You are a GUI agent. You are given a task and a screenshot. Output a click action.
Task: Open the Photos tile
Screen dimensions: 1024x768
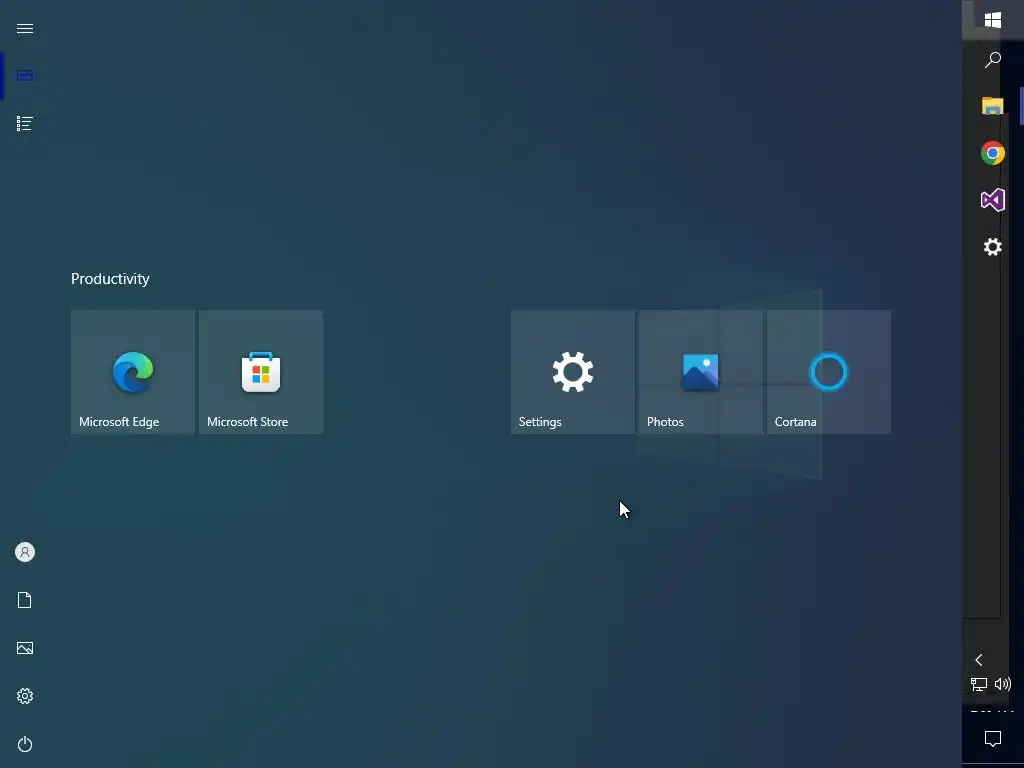701,372
